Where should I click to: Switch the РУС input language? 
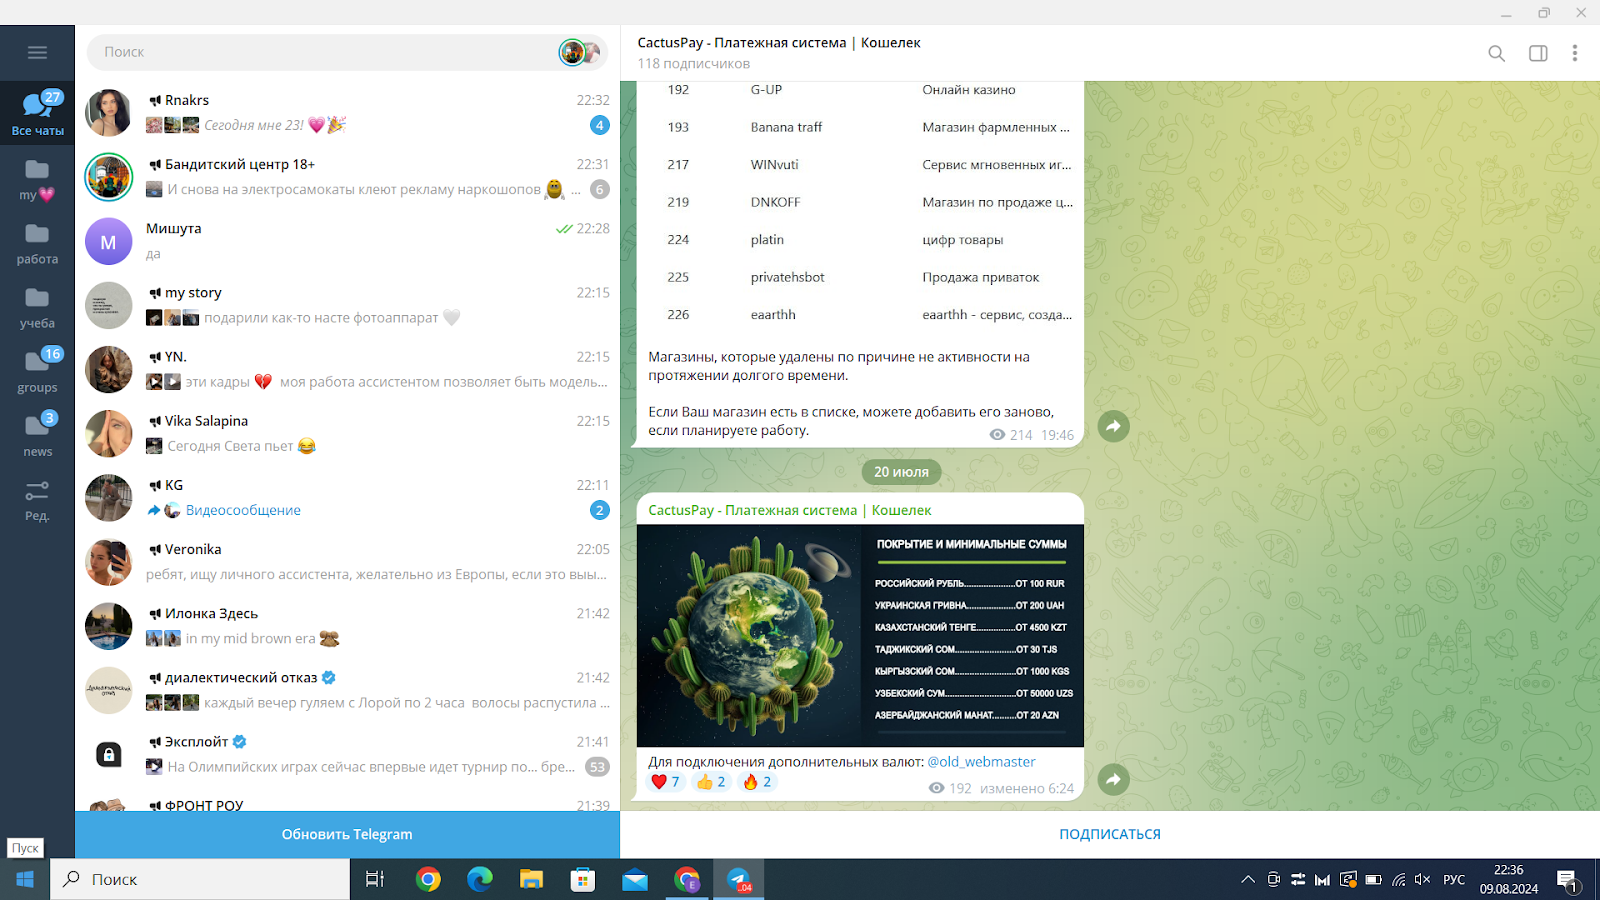(1454, 880)
